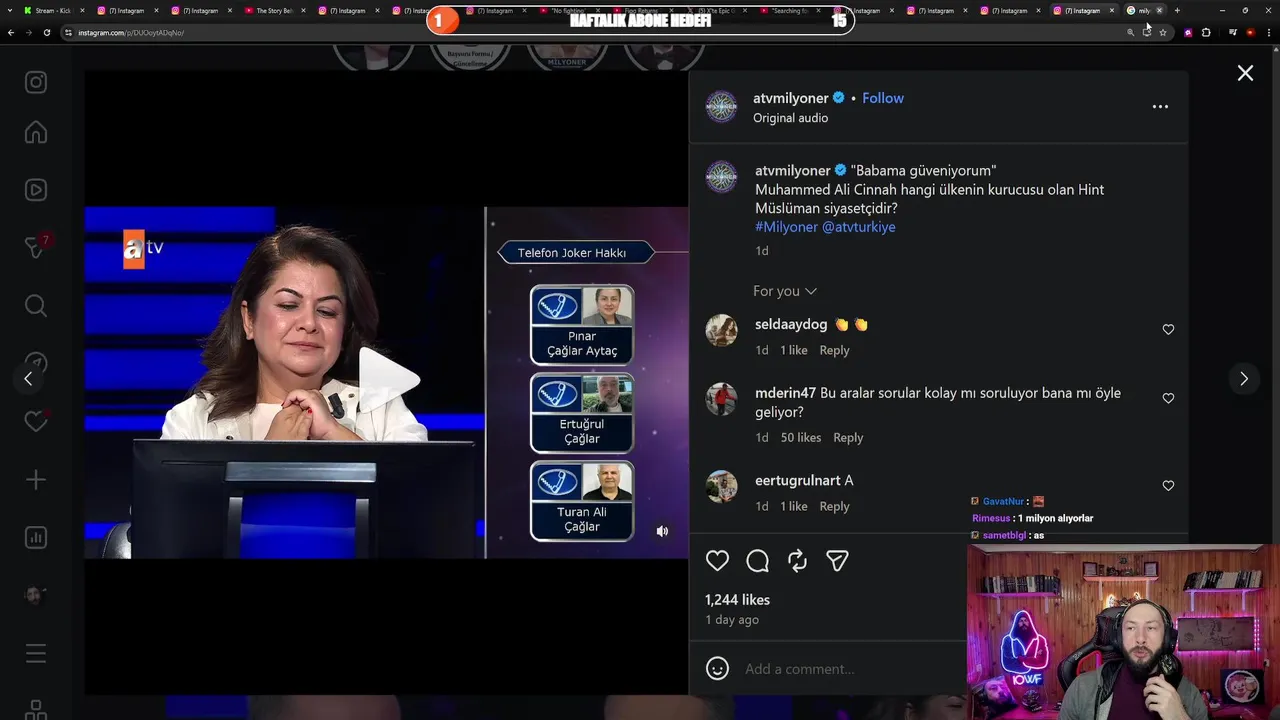This screenshot has height=720, width=1280.
Task: Open Search in Instagram sidebar
Action: point(36,306)
